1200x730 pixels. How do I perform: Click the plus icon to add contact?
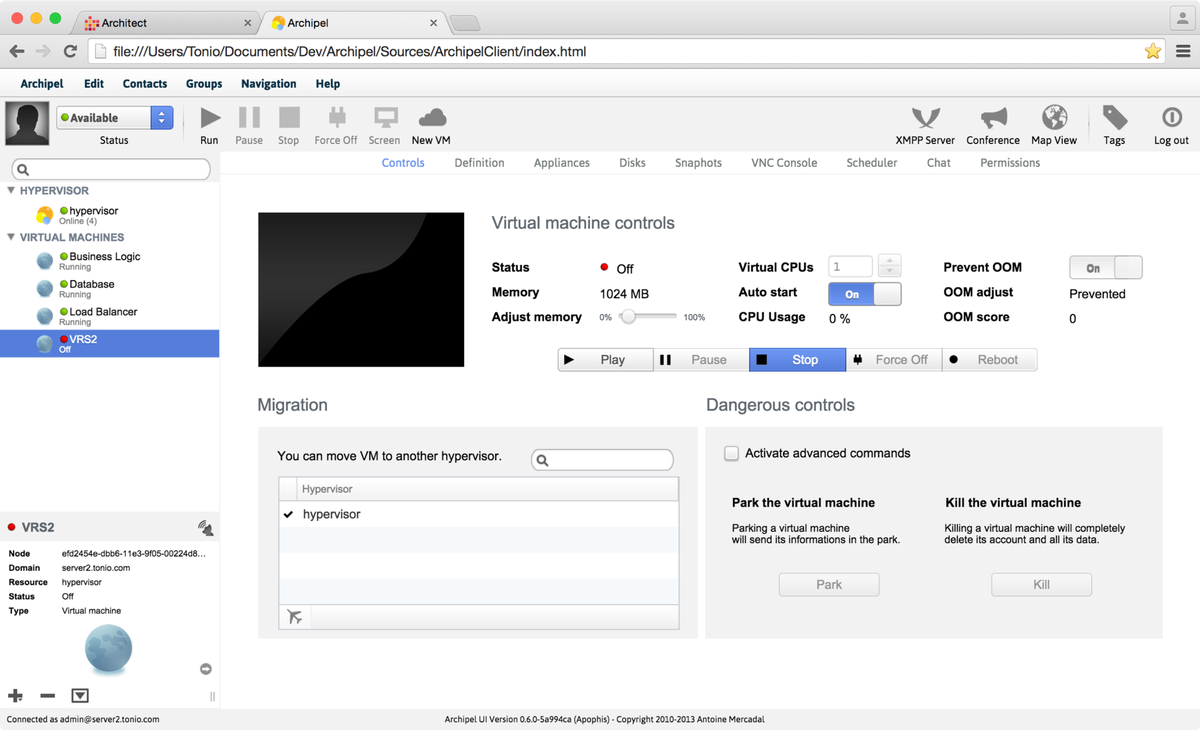click(x=15, y=695)
